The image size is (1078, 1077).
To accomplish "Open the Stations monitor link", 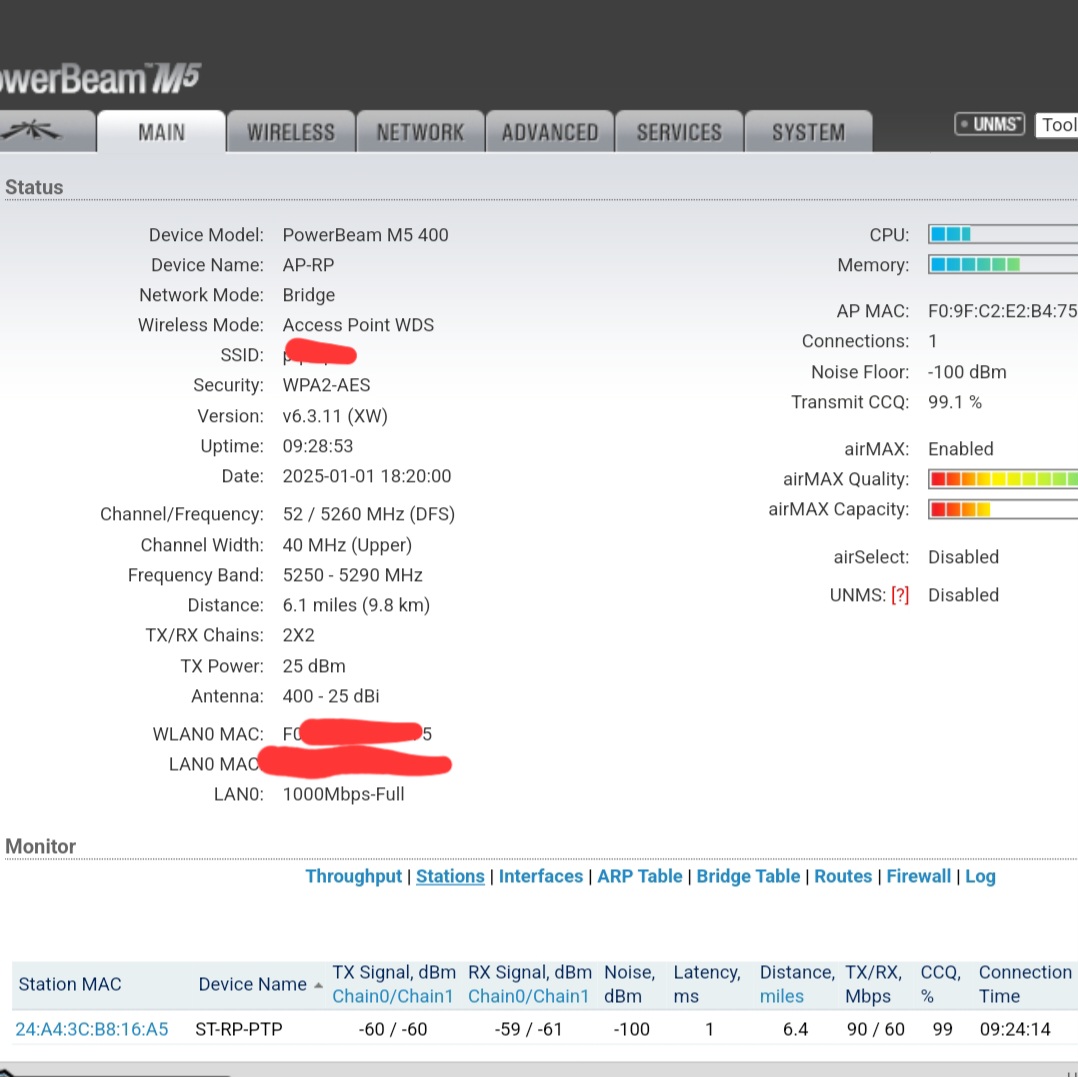I will coord(450,876).
